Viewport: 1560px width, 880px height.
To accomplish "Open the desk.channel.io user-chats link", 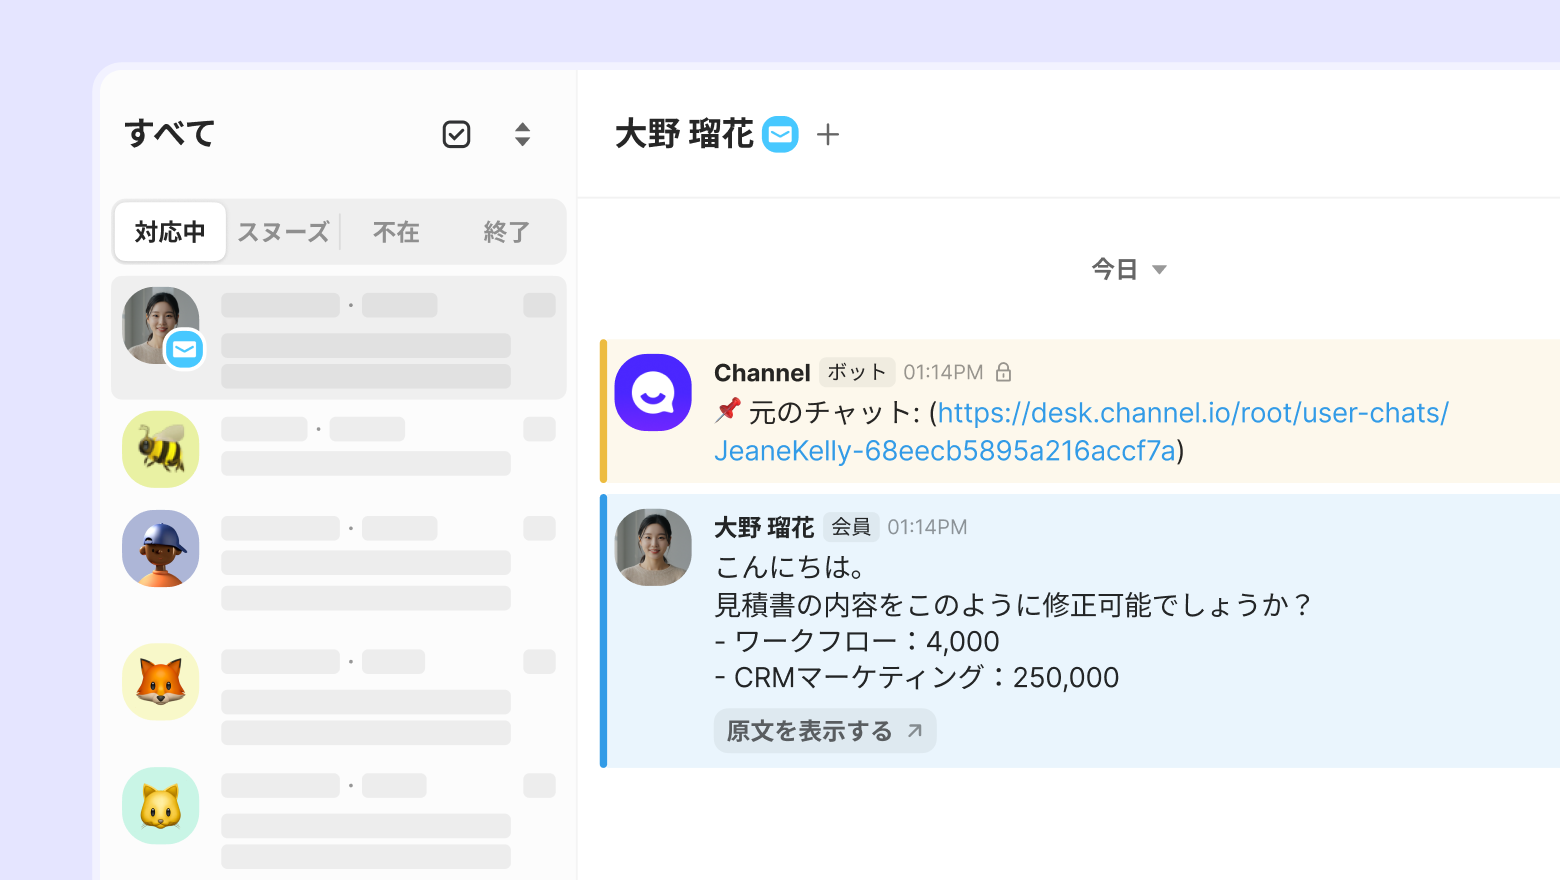I will [1080, 431].
